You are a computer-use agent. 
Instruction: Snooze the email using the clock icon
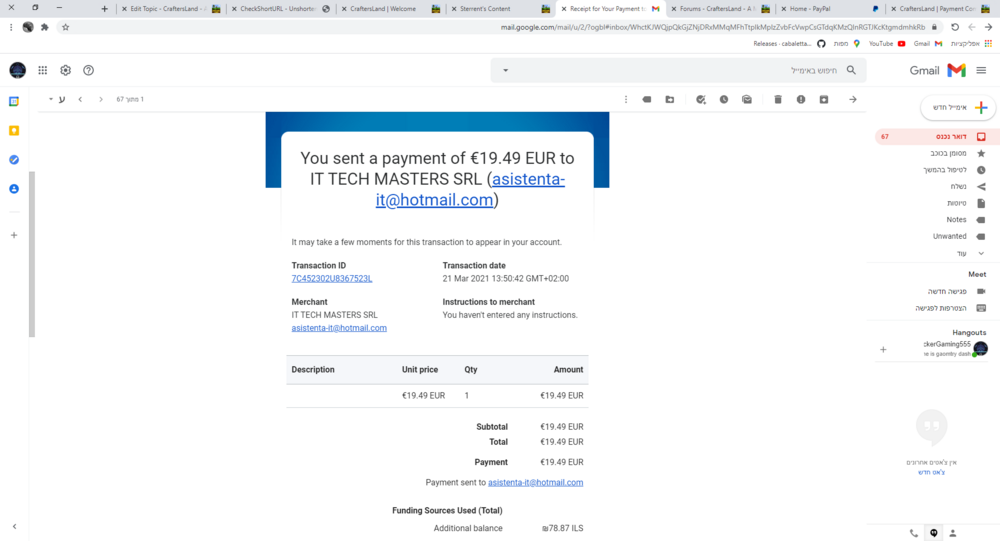723,99
